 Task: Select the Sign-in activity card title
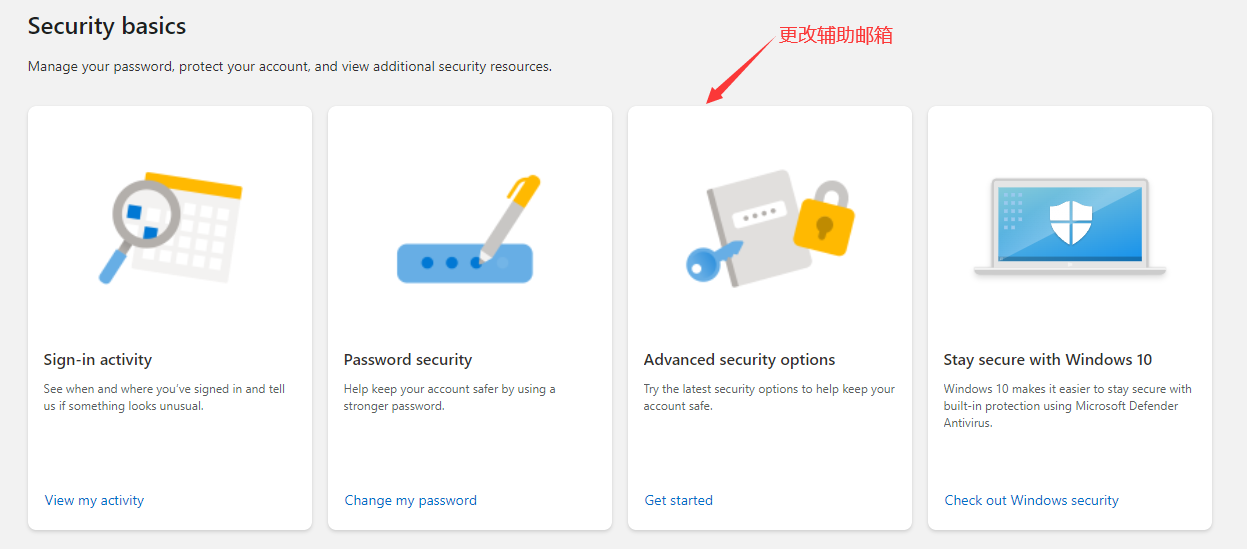click(x=98, y=360)
